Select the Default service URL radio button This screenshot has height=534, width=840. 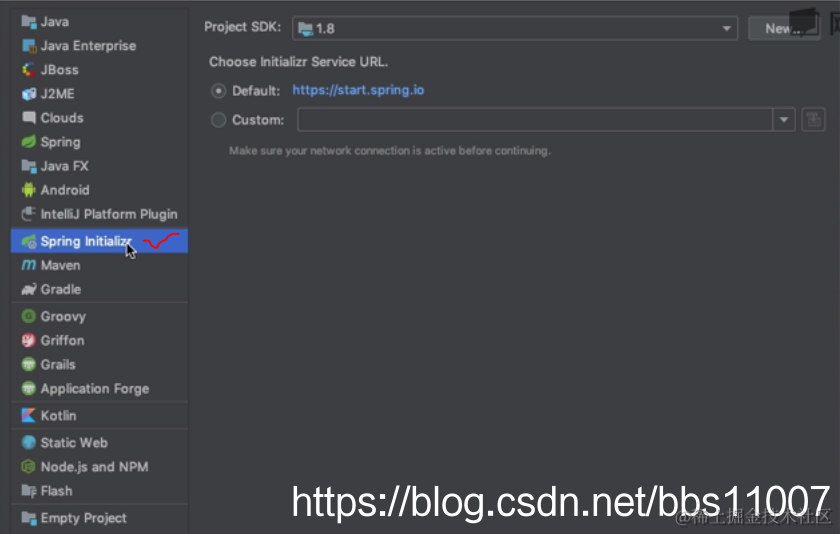tap(218, 91)
